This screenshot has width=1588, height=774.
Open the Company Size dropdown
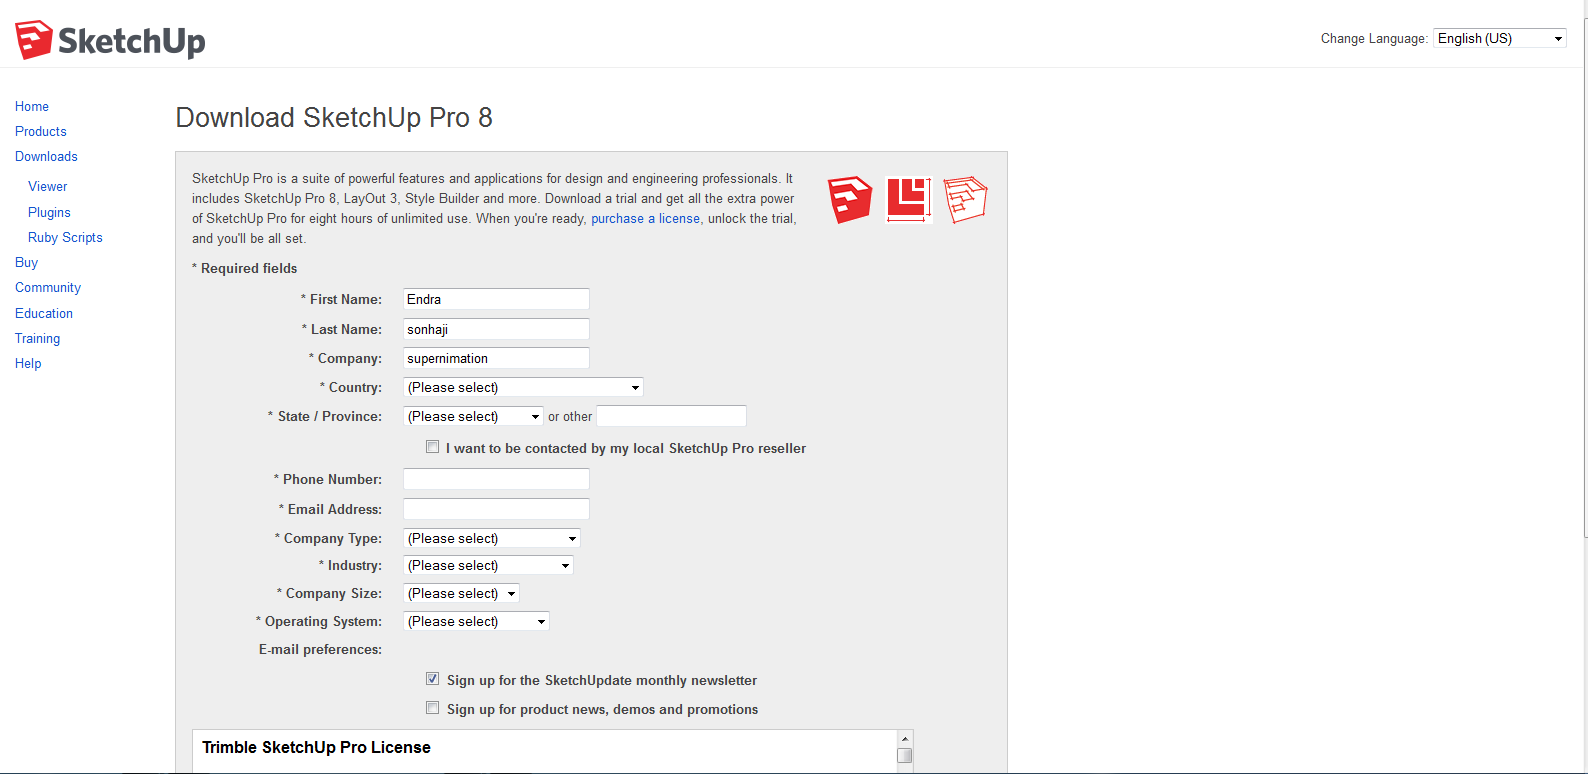coord(461,593)
